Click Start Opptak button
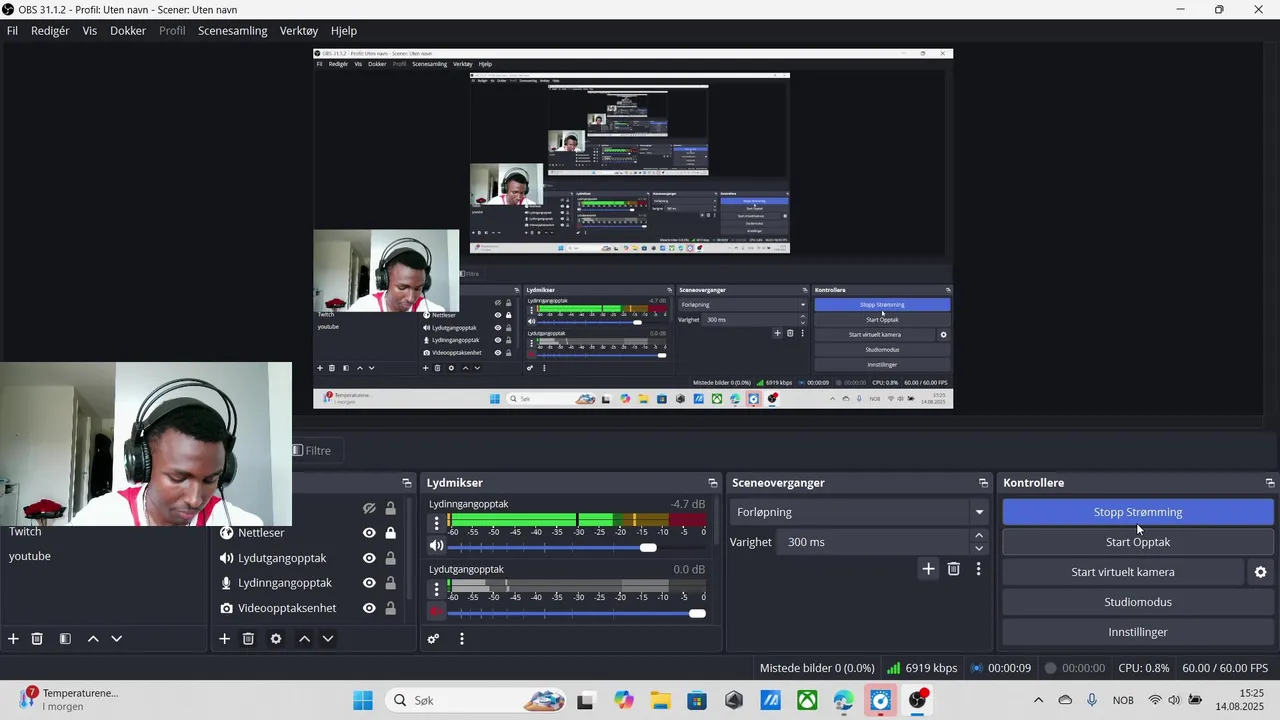Viewport: 1280px width, 720px height. [1138, 542]
